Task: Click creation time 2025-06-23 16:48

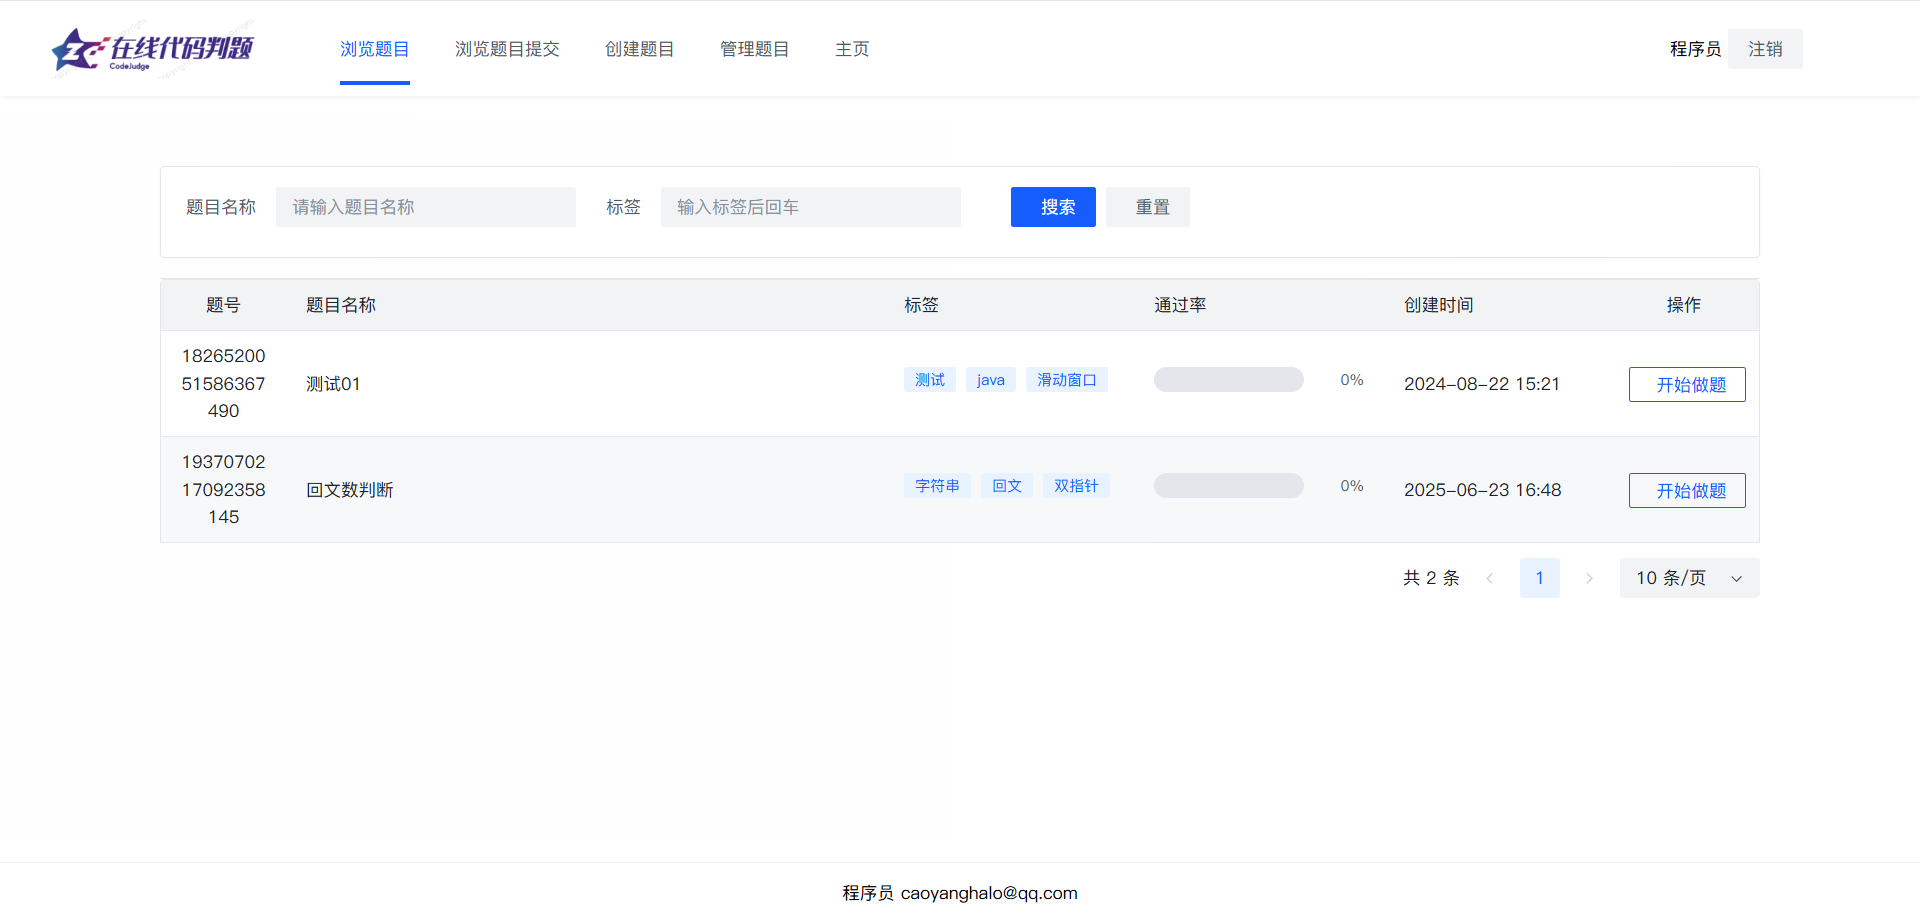Action: tap(1483, 490)
